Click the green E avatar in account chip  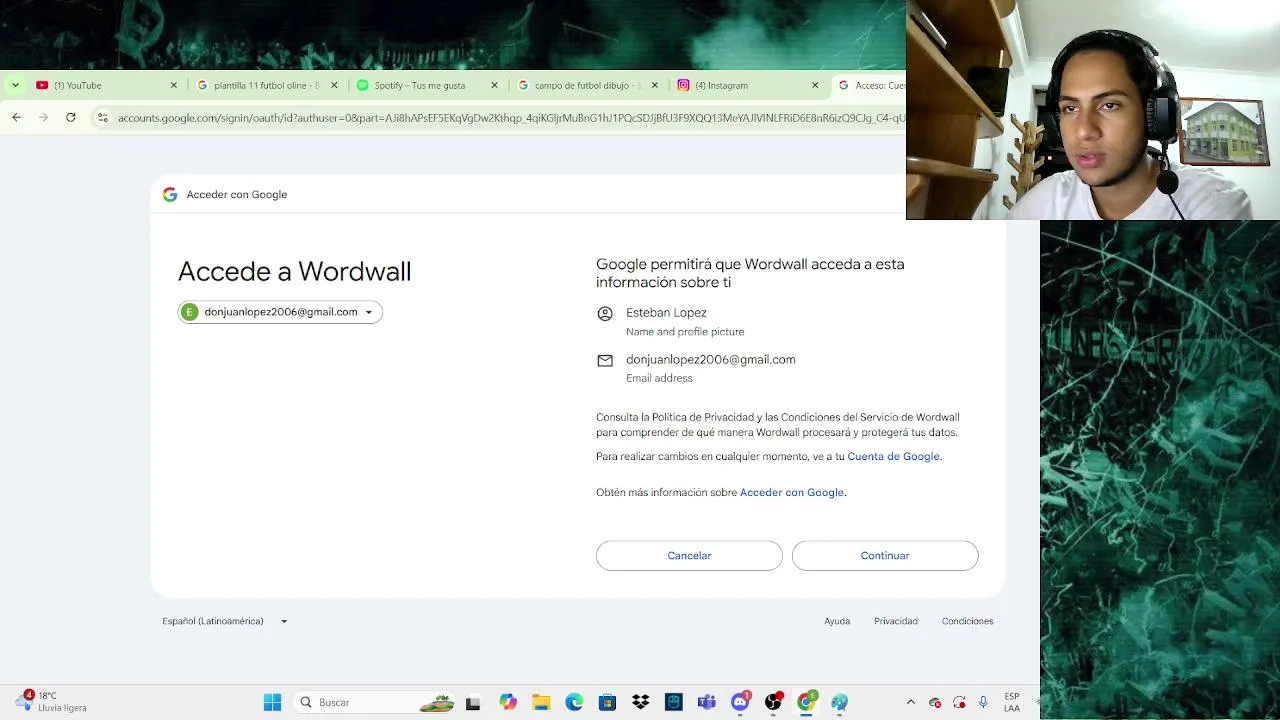tap(190, 312)
